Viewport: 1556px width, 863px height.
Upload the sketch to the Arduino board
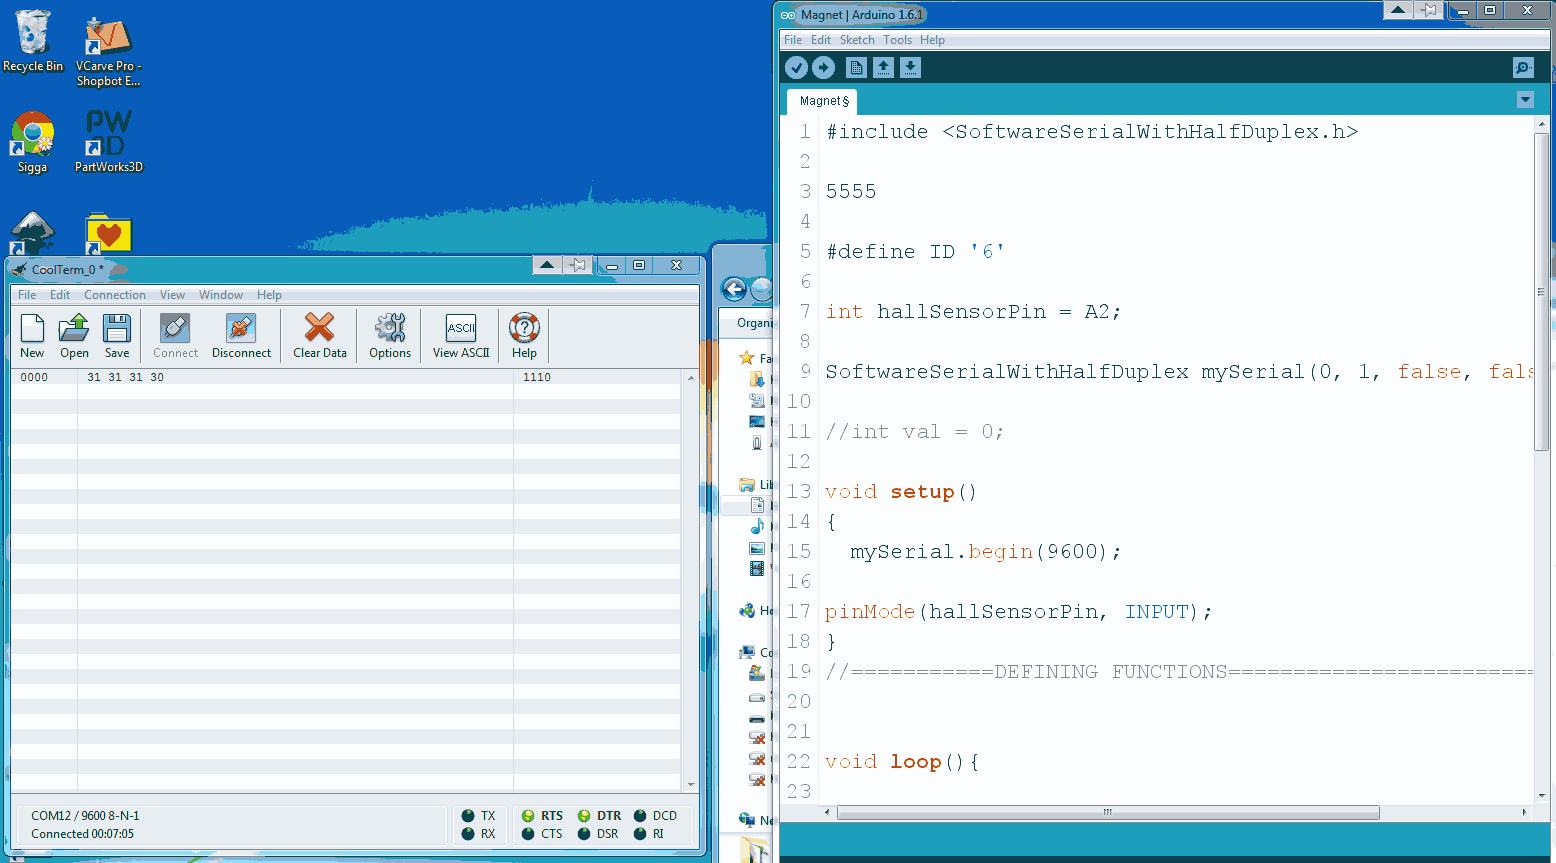823,67
